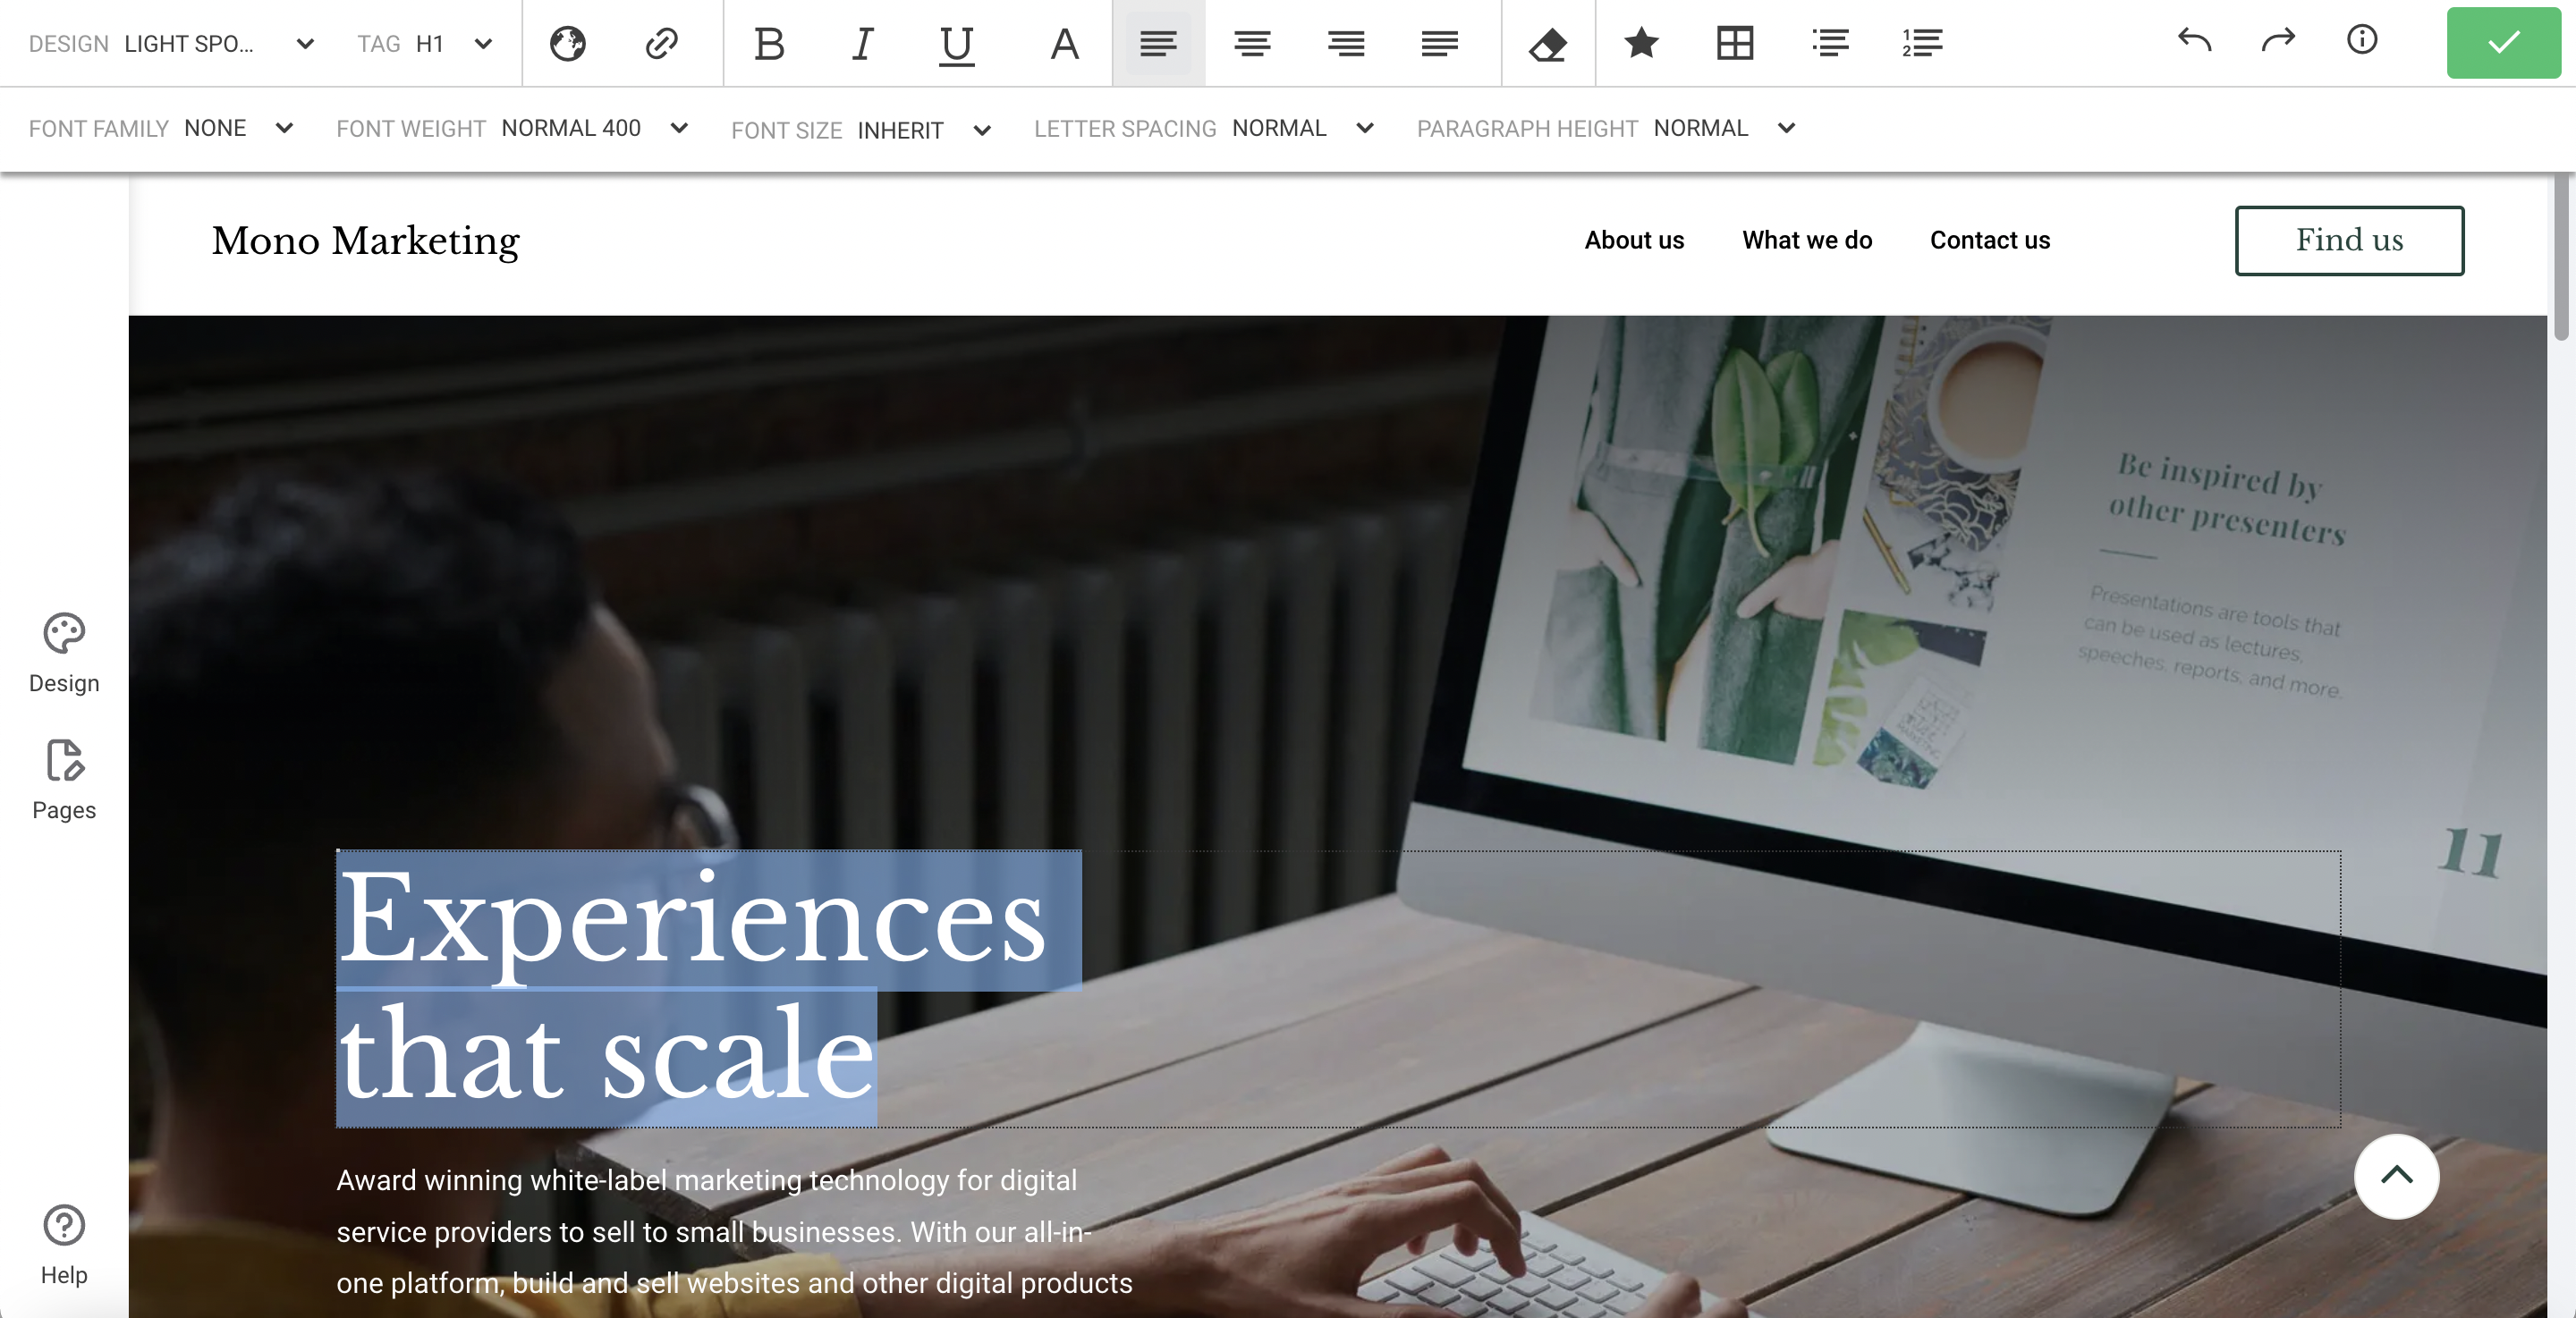This screenshot has width=2576, height=1318.
Task: Redo the last change
Action: 2278,40
